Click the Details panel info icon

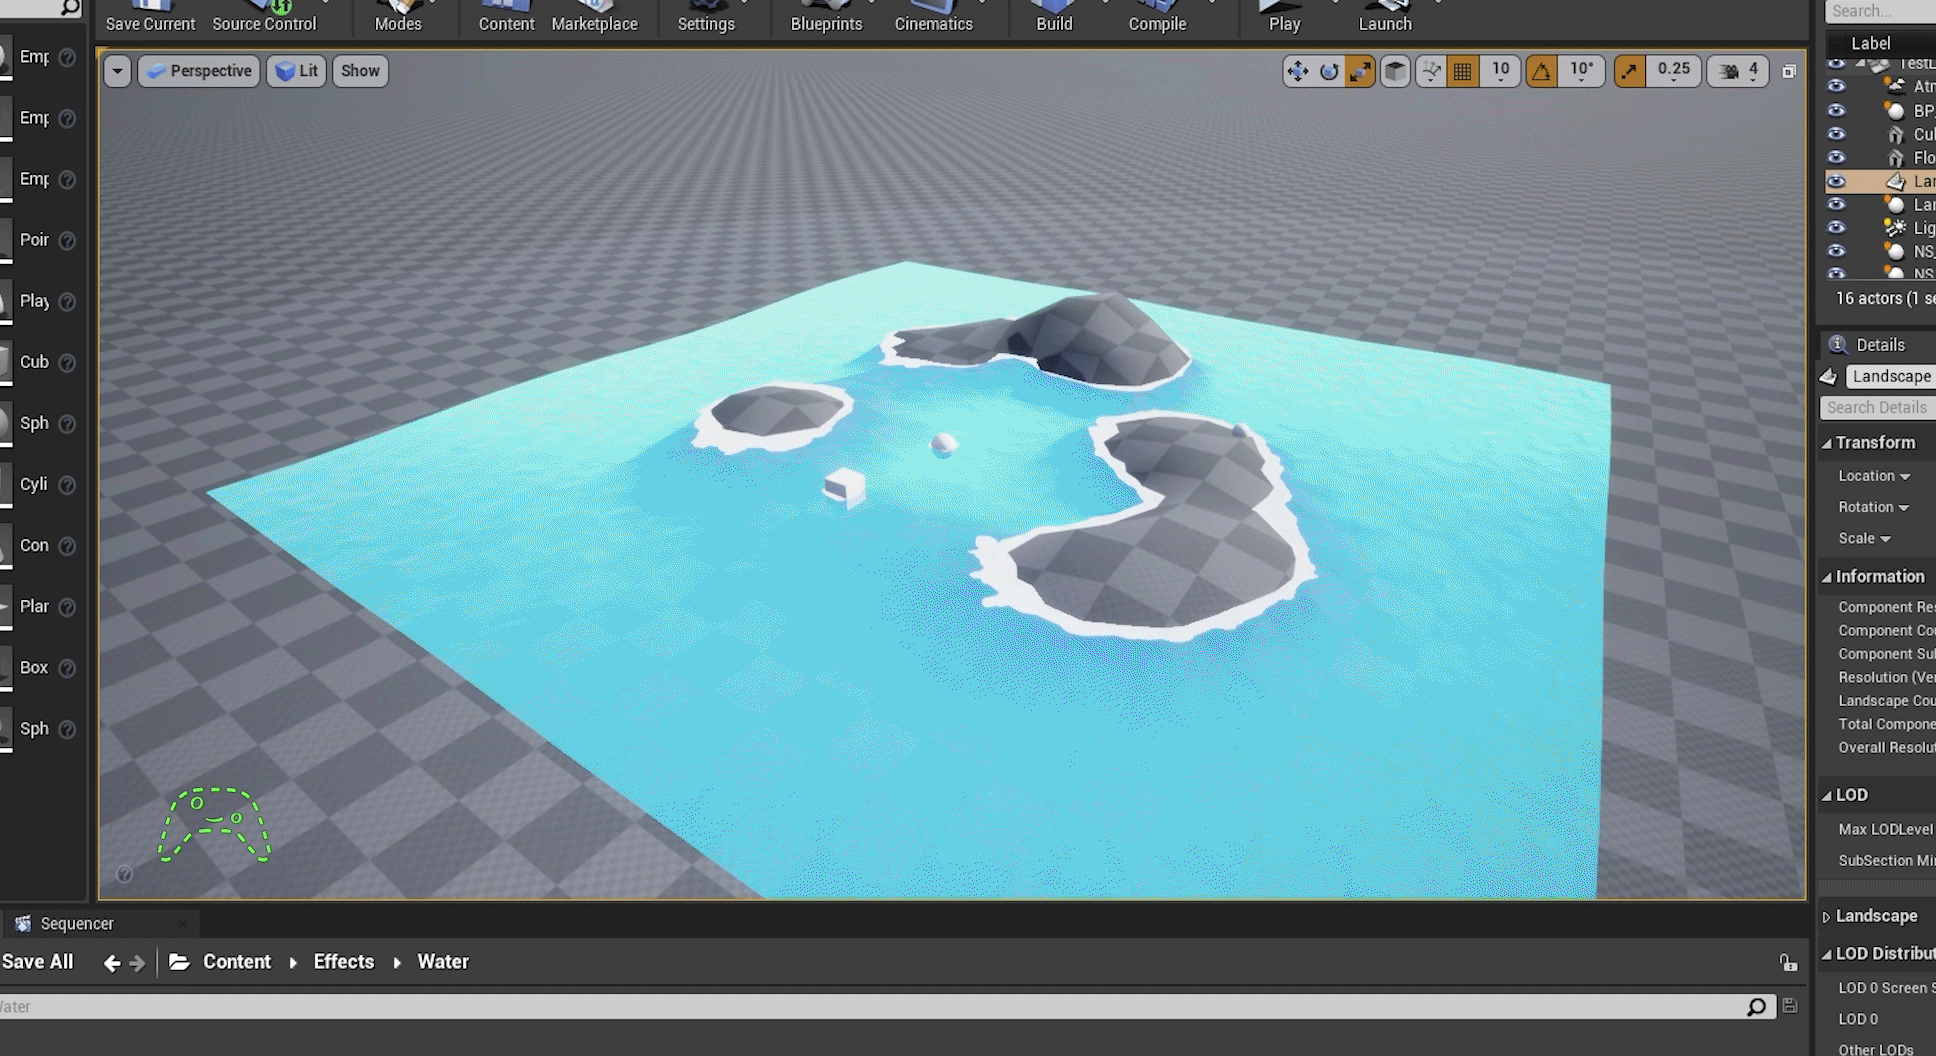(1838, 344)
